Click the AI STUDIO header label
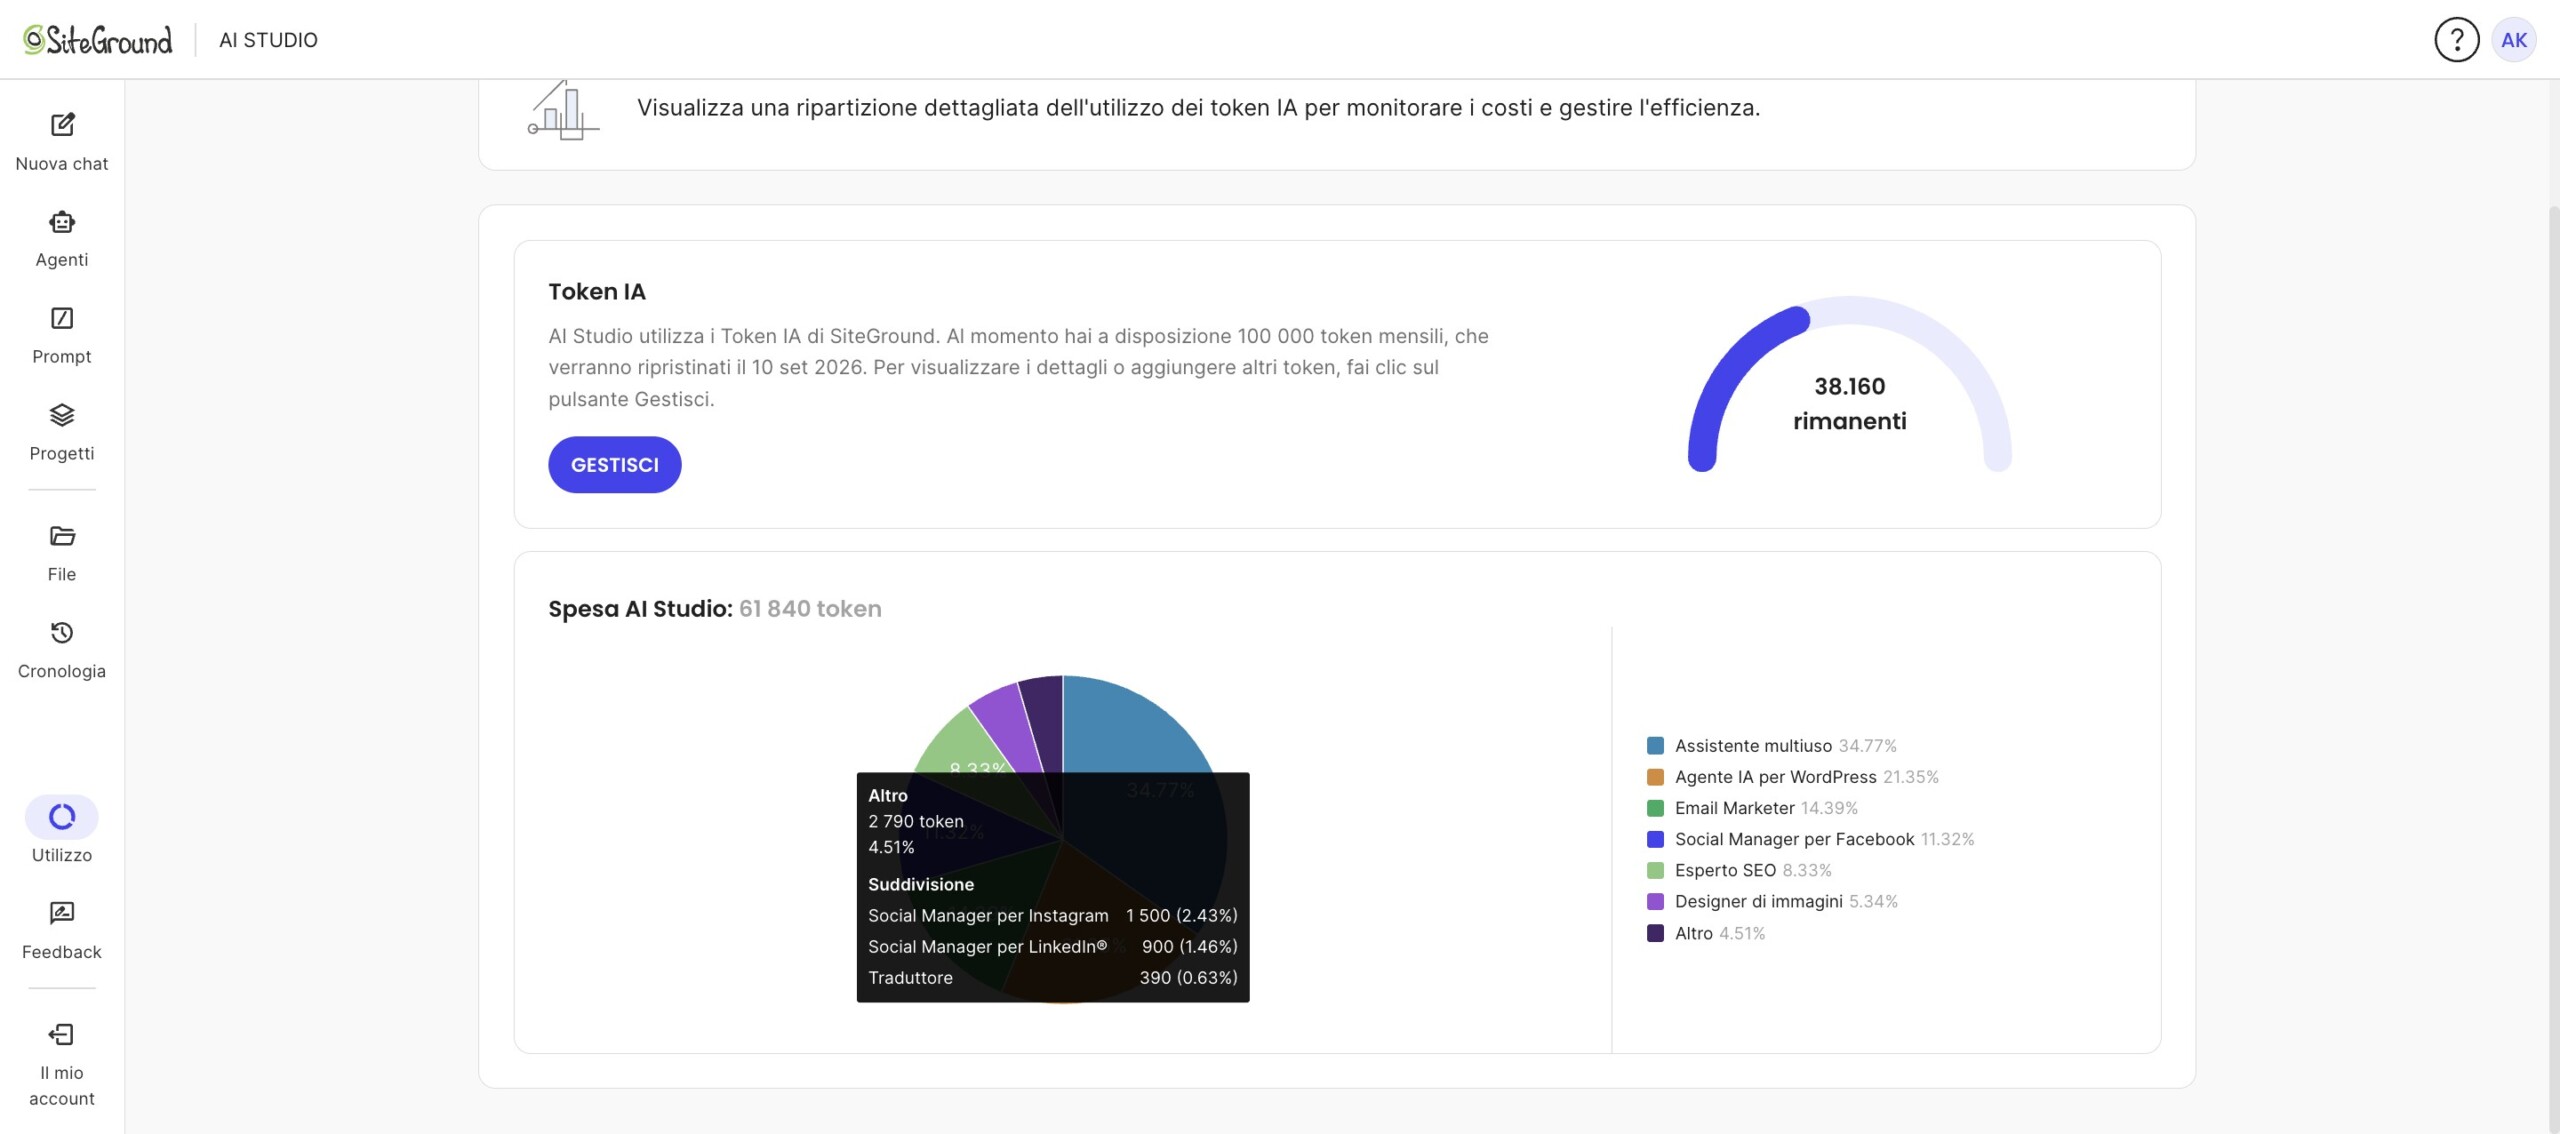This screenshot has height=1134, width=2560. (x=268, y=40)
